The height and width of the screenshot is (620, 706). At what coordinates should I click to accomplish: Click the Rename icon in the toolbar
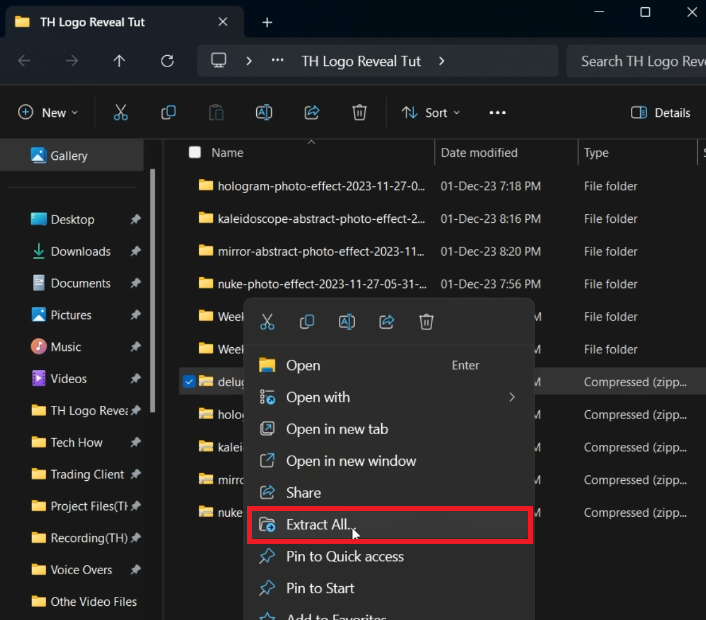coord(264,113)
